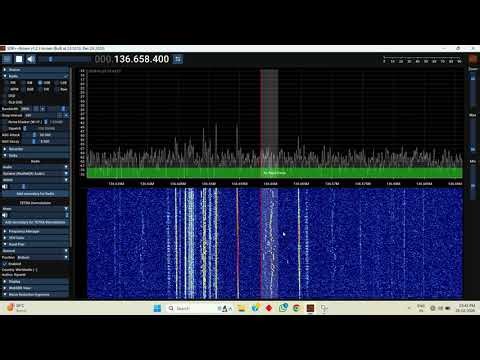Expand the VFO Color section

35,238
